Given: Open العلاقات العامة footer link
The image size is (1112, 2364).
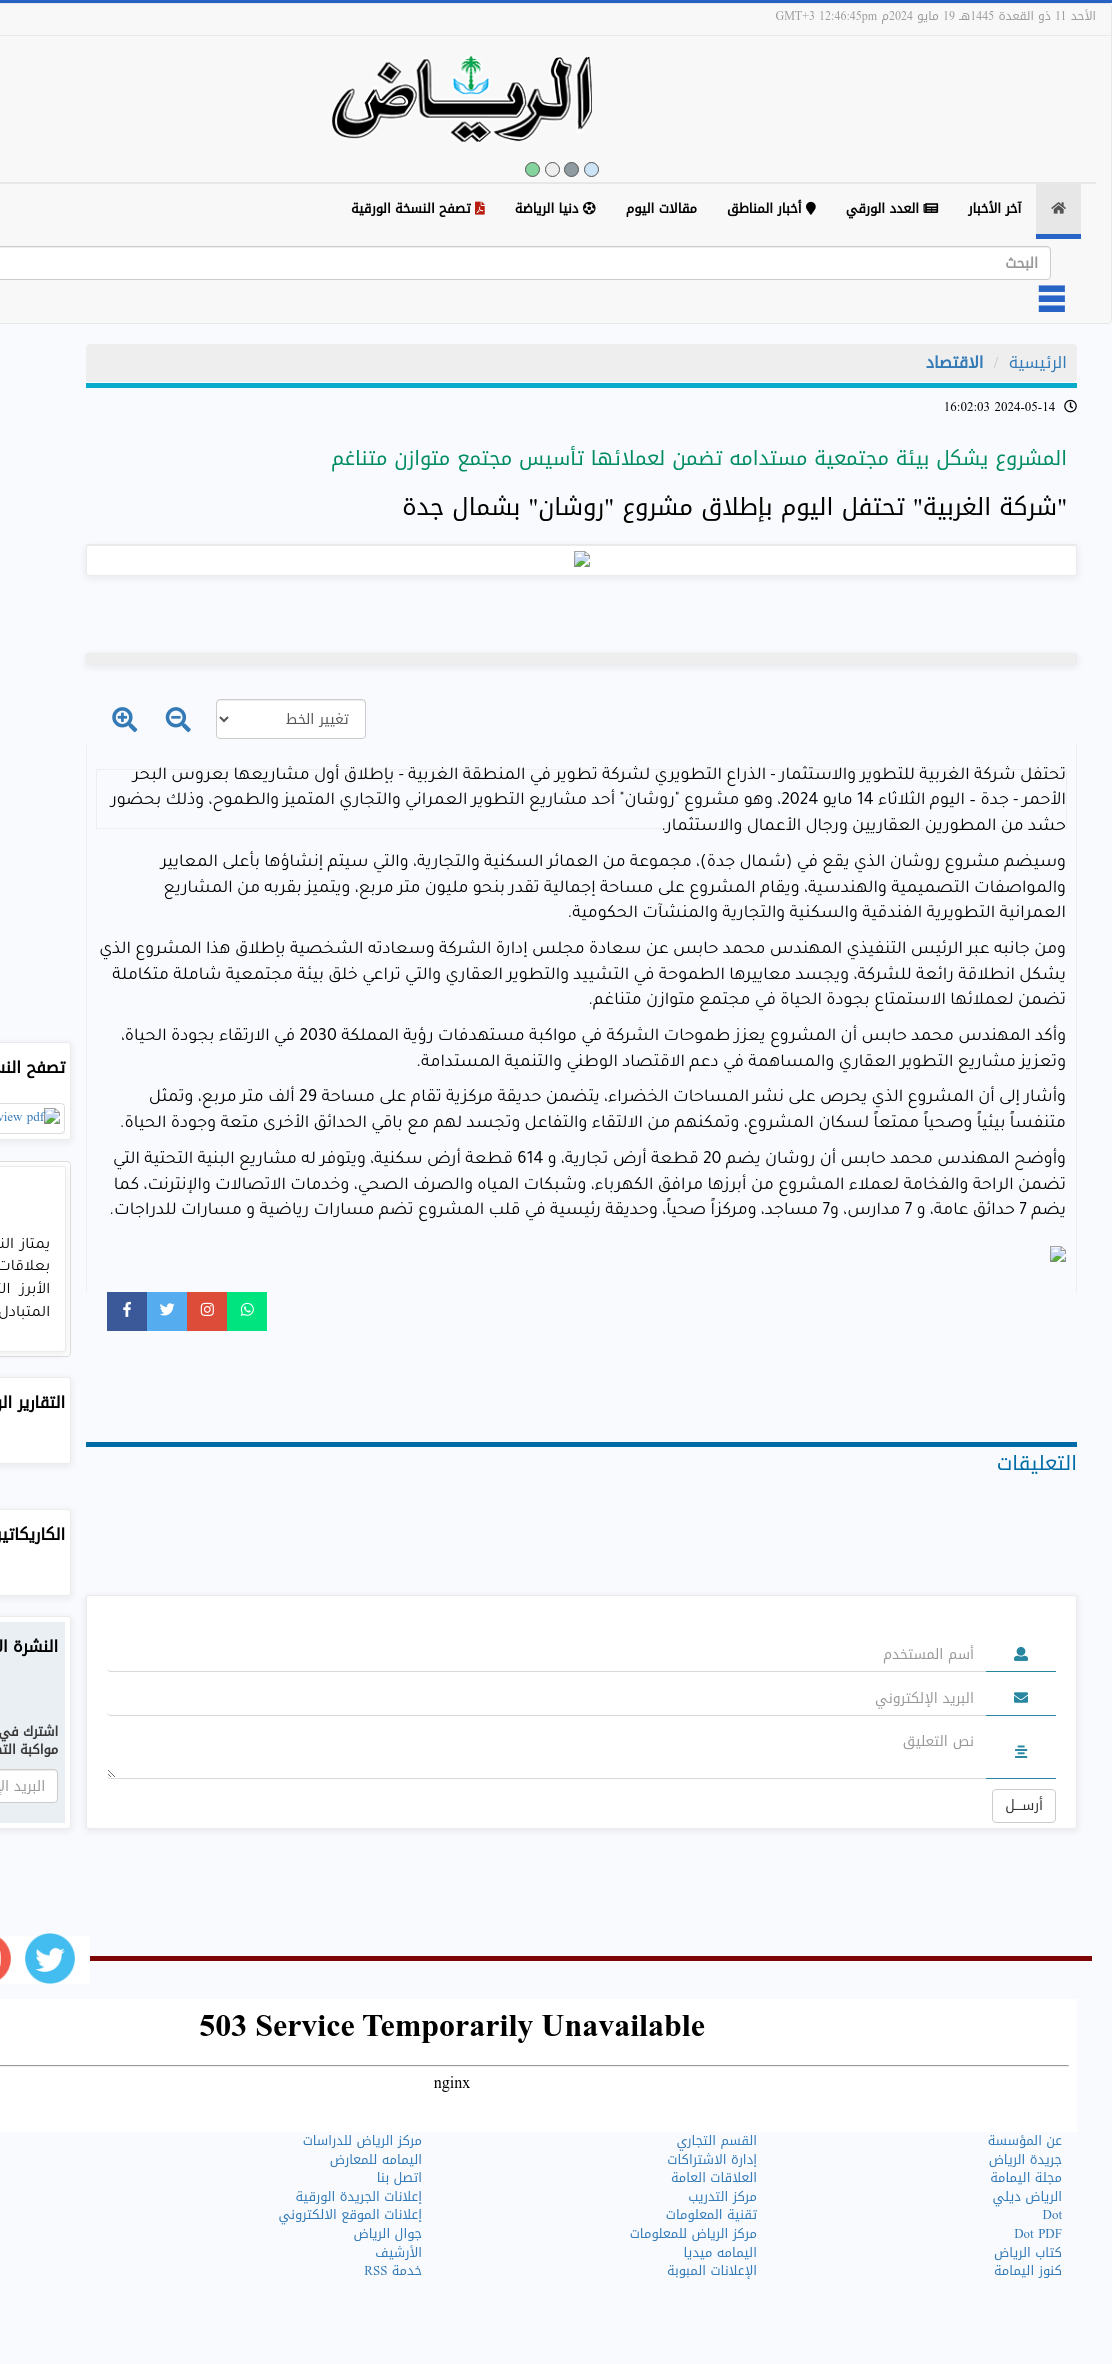Looking at the screenshot, I should (714, 2177).
